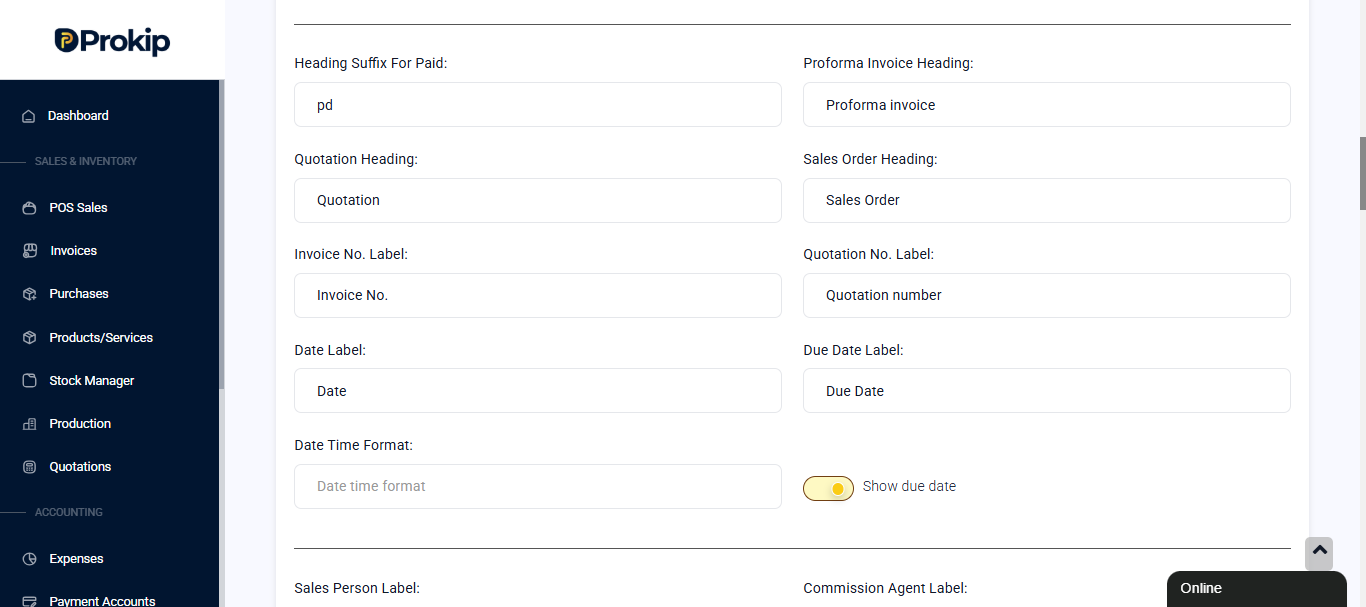Click the Products/Services cube icon
The height and width of the screenshot is (607, 1366).
pos(29,338)
